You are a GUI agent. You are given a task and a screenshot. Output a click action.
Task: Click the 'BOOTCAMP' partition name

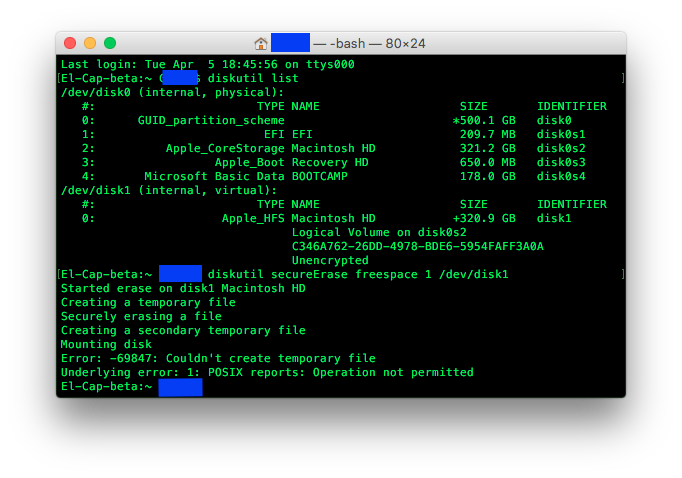coord(320,176)
